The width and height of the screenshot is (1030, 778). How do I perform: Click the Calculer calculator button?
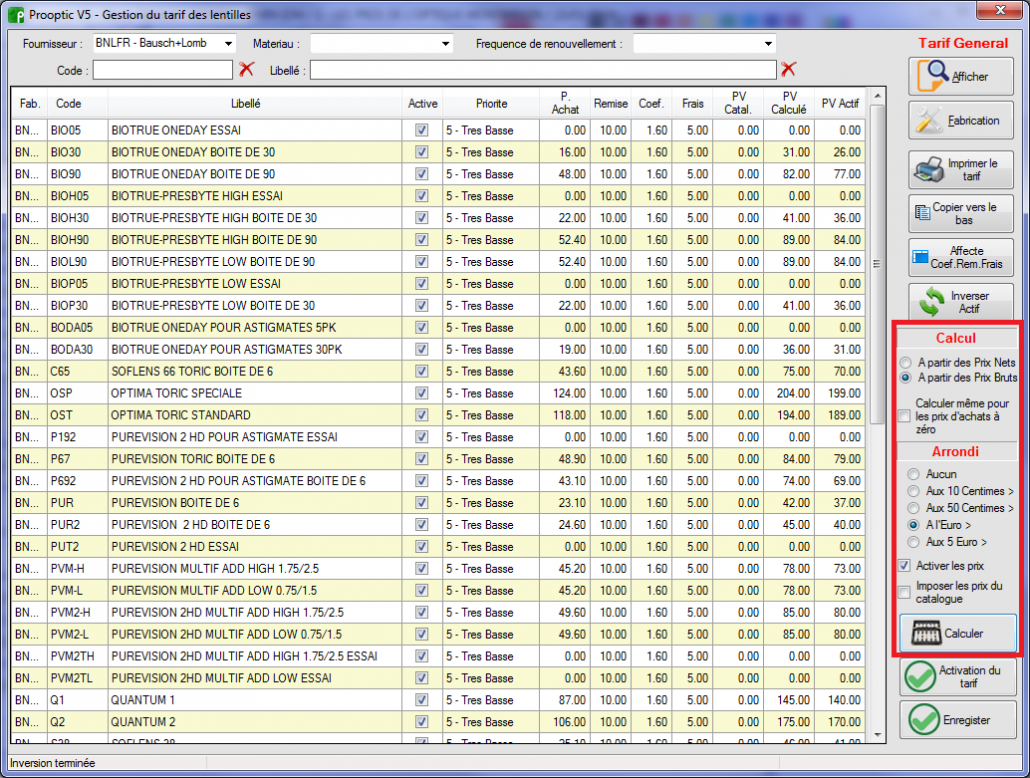pos(958,633)
